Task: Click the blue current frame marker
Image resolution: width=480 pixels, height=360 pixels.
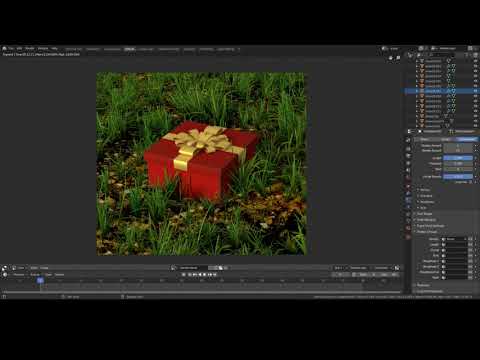Action: (x=40, y=281)
